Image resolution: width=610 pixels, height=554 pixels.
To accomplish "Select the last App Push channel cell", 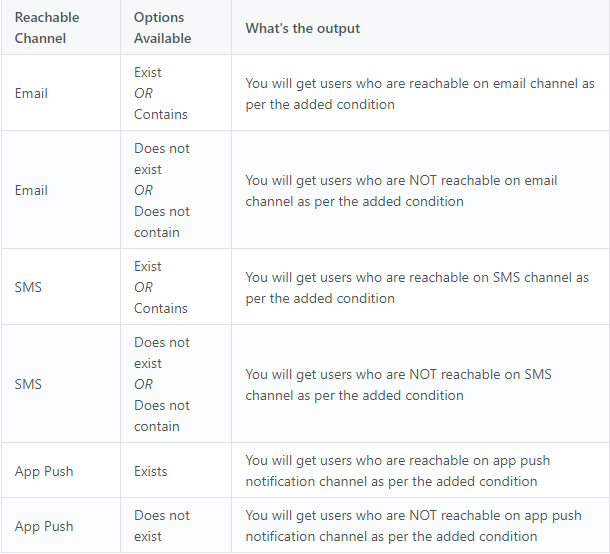I will coord(44,526).
